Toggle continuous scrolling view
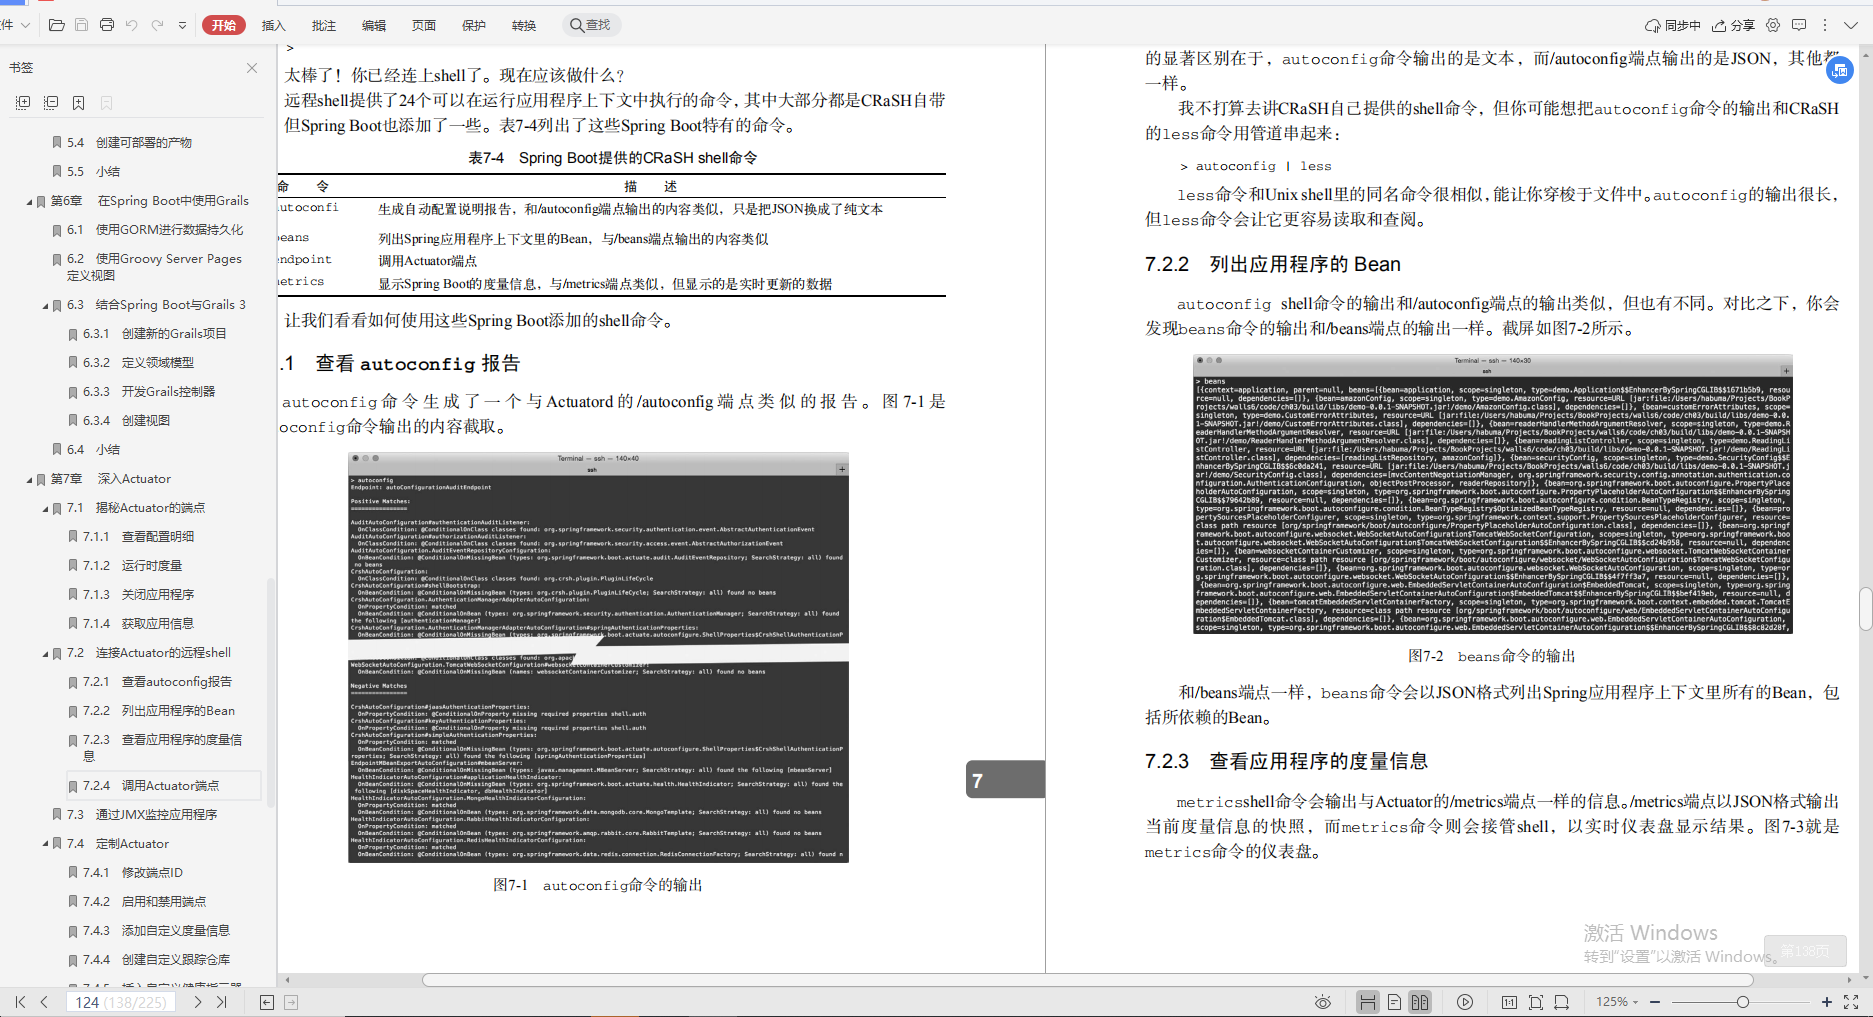1873x1017 pixels. [1368, 1002]
